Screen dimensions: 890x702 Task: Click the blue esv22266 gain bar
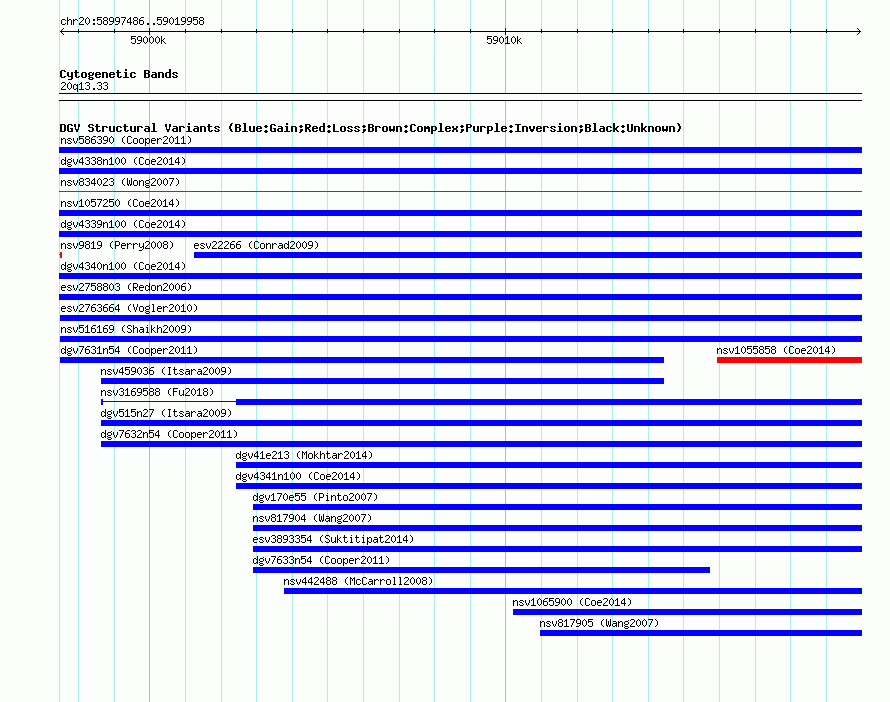coord(528,255)
